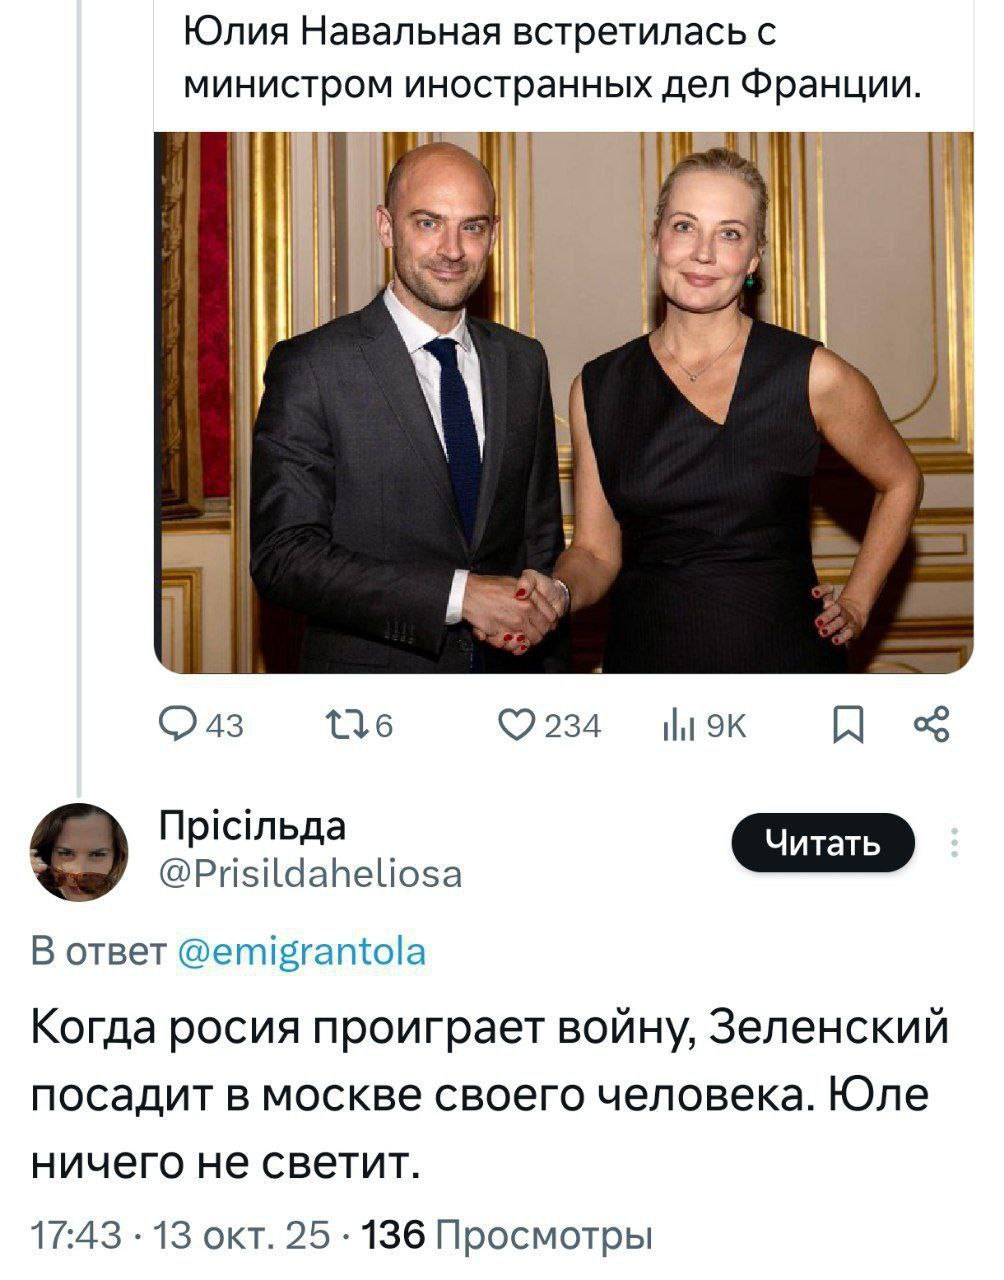The image size is (1004, 1280).
Task: Click the display name Прісільда
Action: [252, 827]
